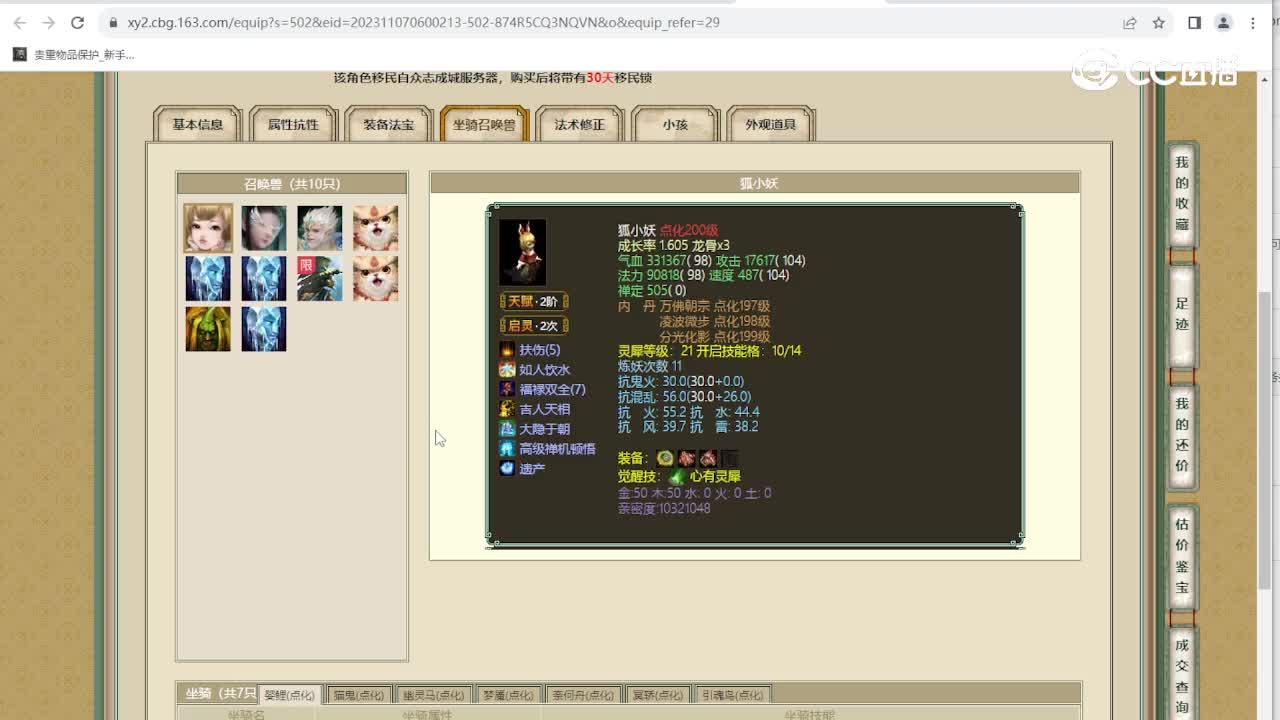1280x720 pixels.
Task: Click the site lock icon in the address bar
Action: [113, 22]
